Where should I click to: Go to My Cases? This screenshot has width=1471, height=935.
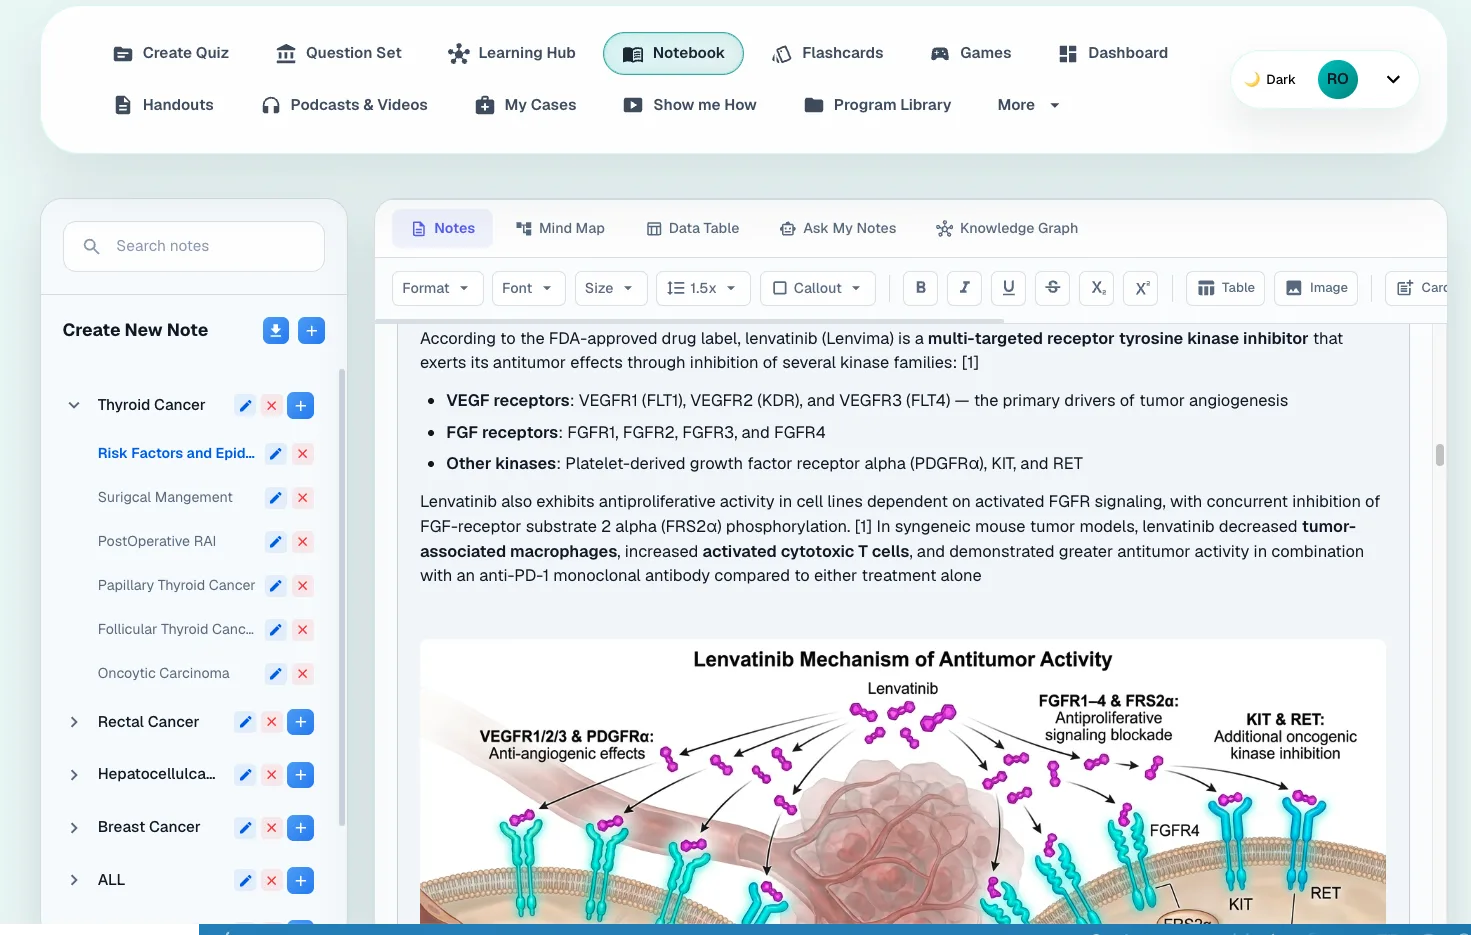point(526,105)
